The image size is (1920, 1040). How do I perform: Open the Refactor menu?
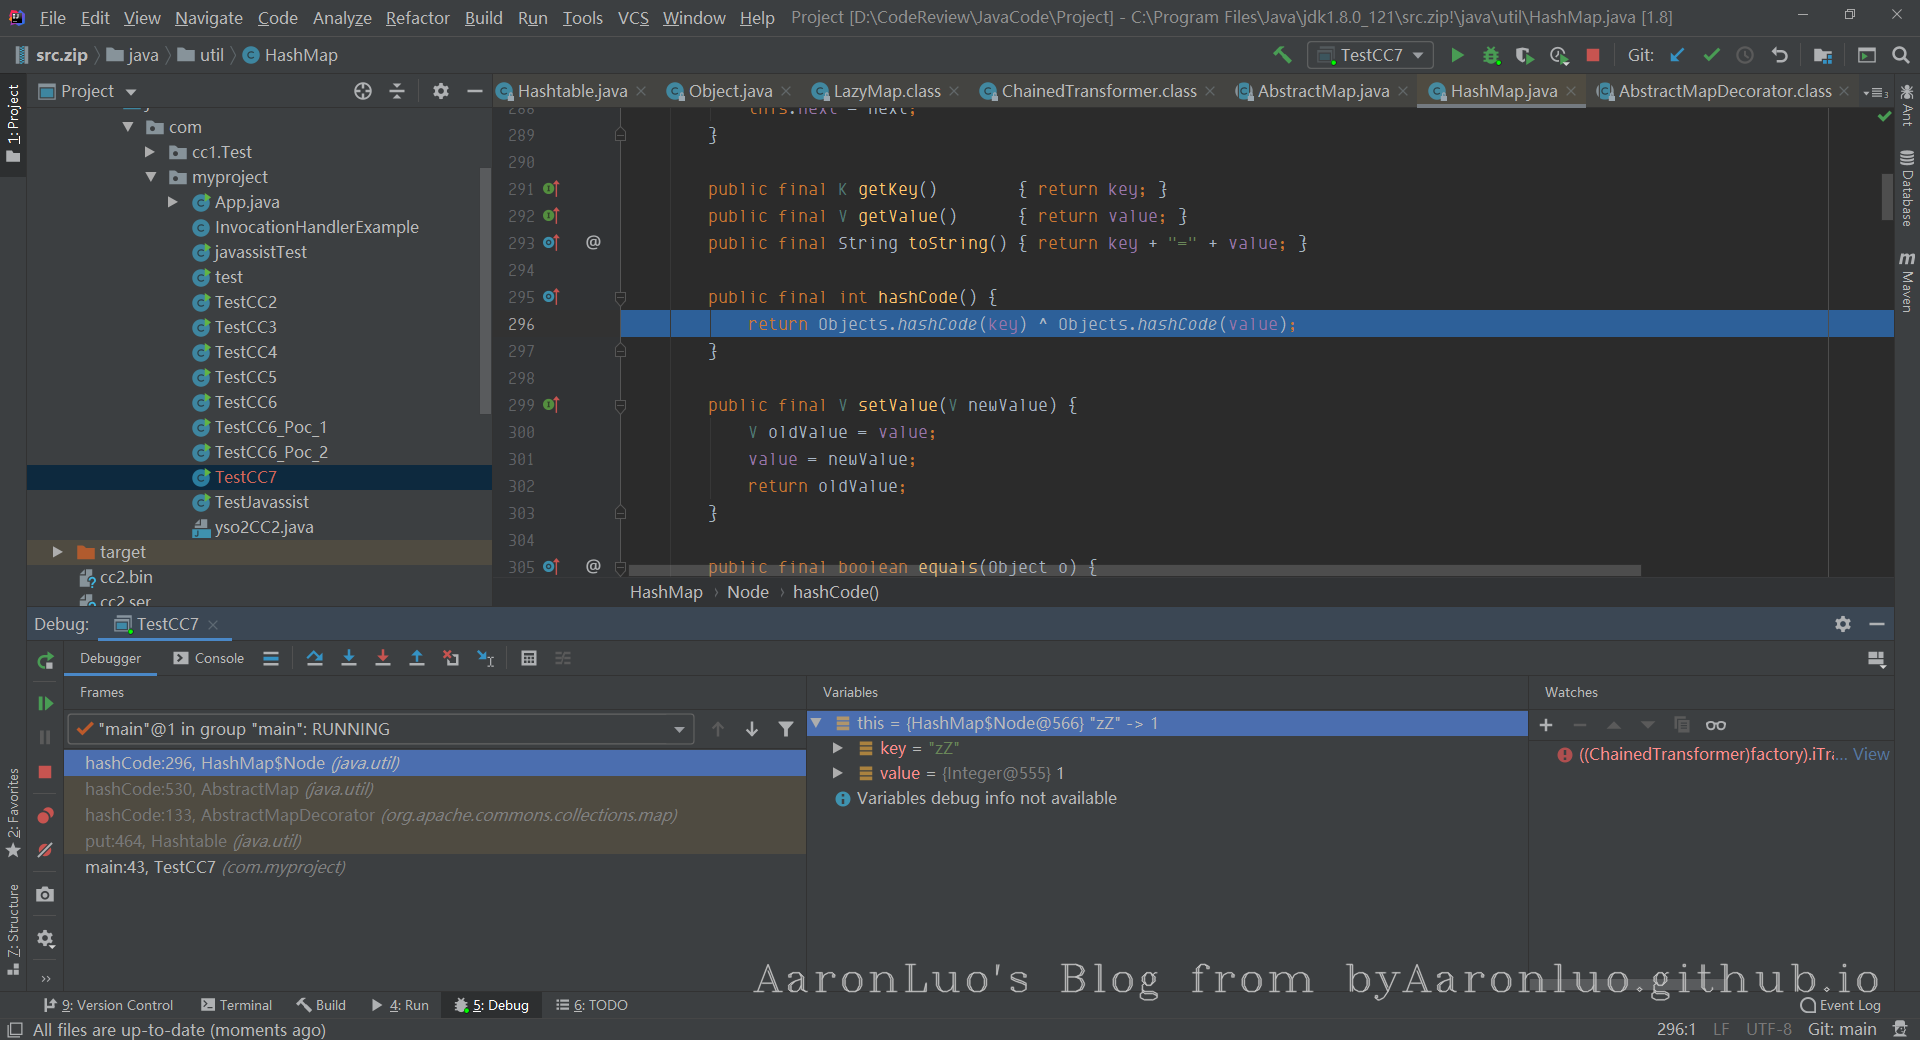[417, 18]
